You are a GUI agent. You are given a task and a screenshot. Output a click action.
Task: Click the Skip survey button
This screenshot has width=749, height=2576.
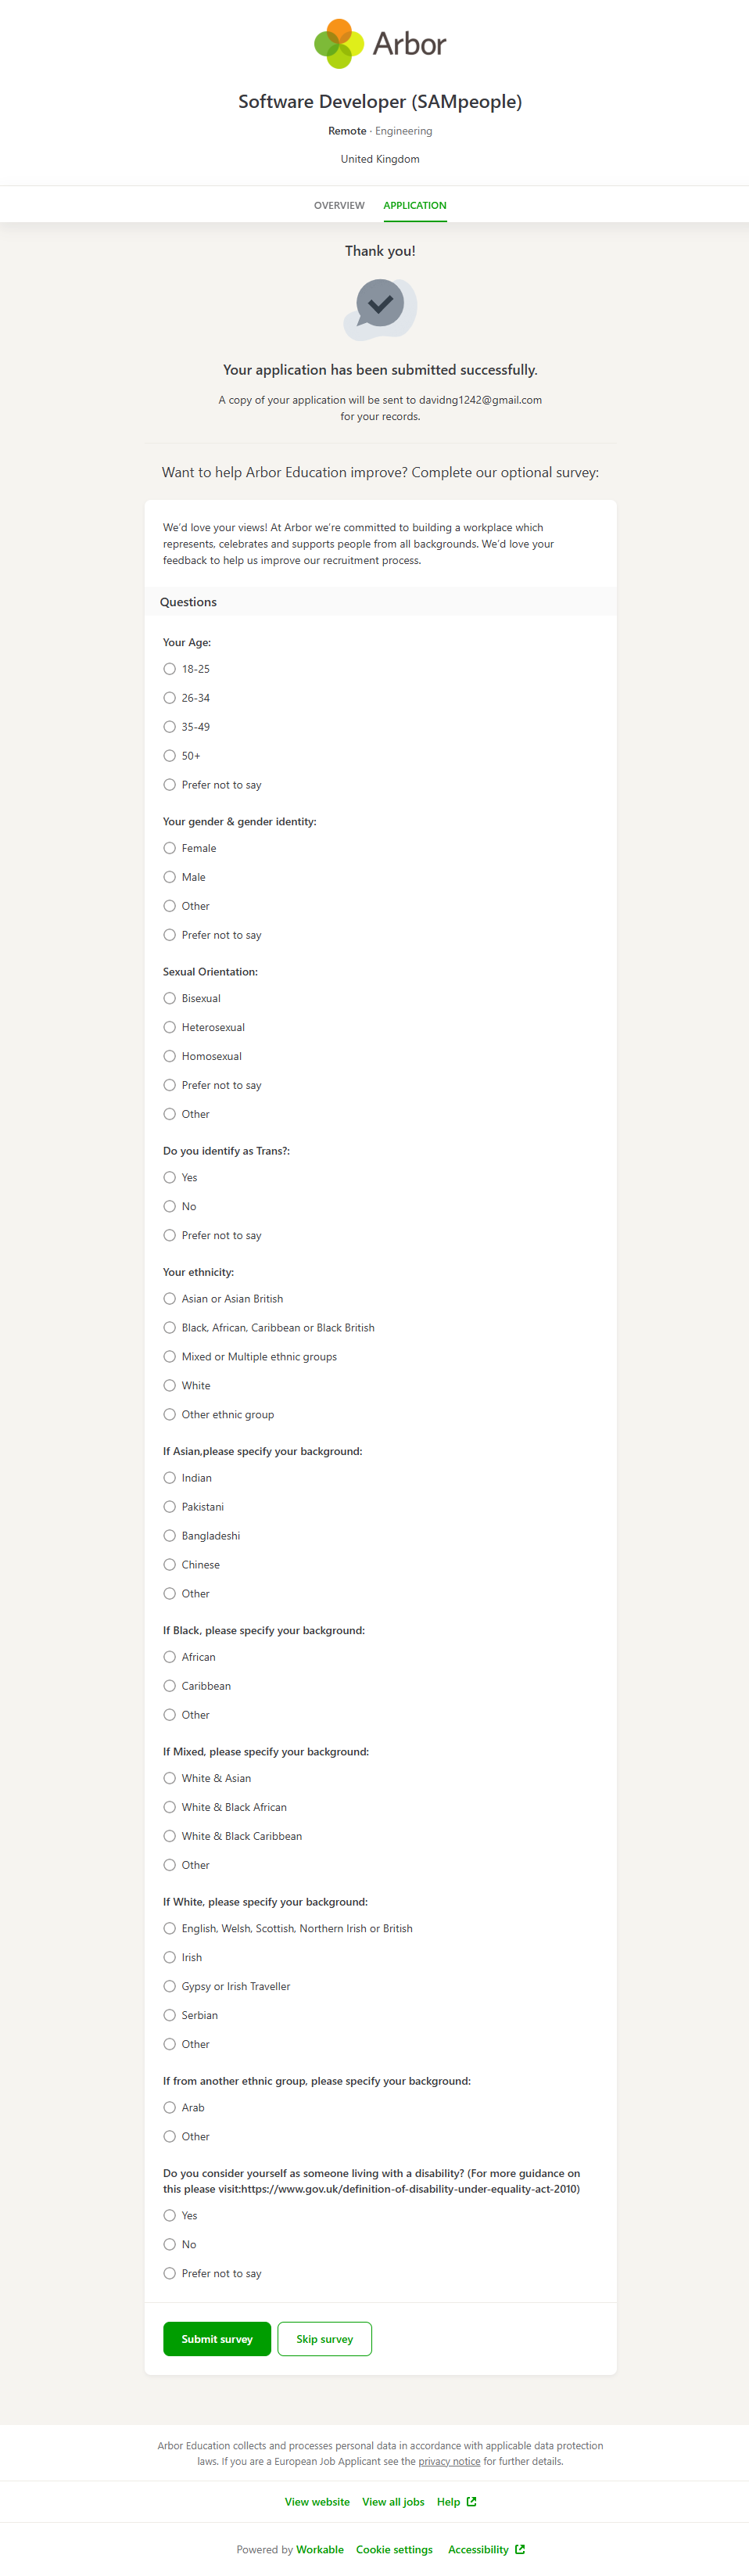pyautogui.click(x=324, y=2338)
